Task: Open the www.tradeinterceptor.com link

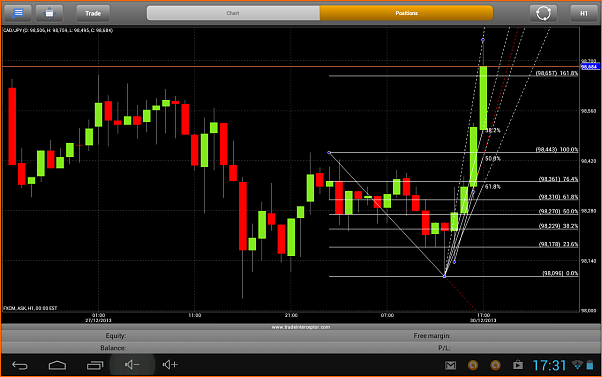Action: click(301, 327)
